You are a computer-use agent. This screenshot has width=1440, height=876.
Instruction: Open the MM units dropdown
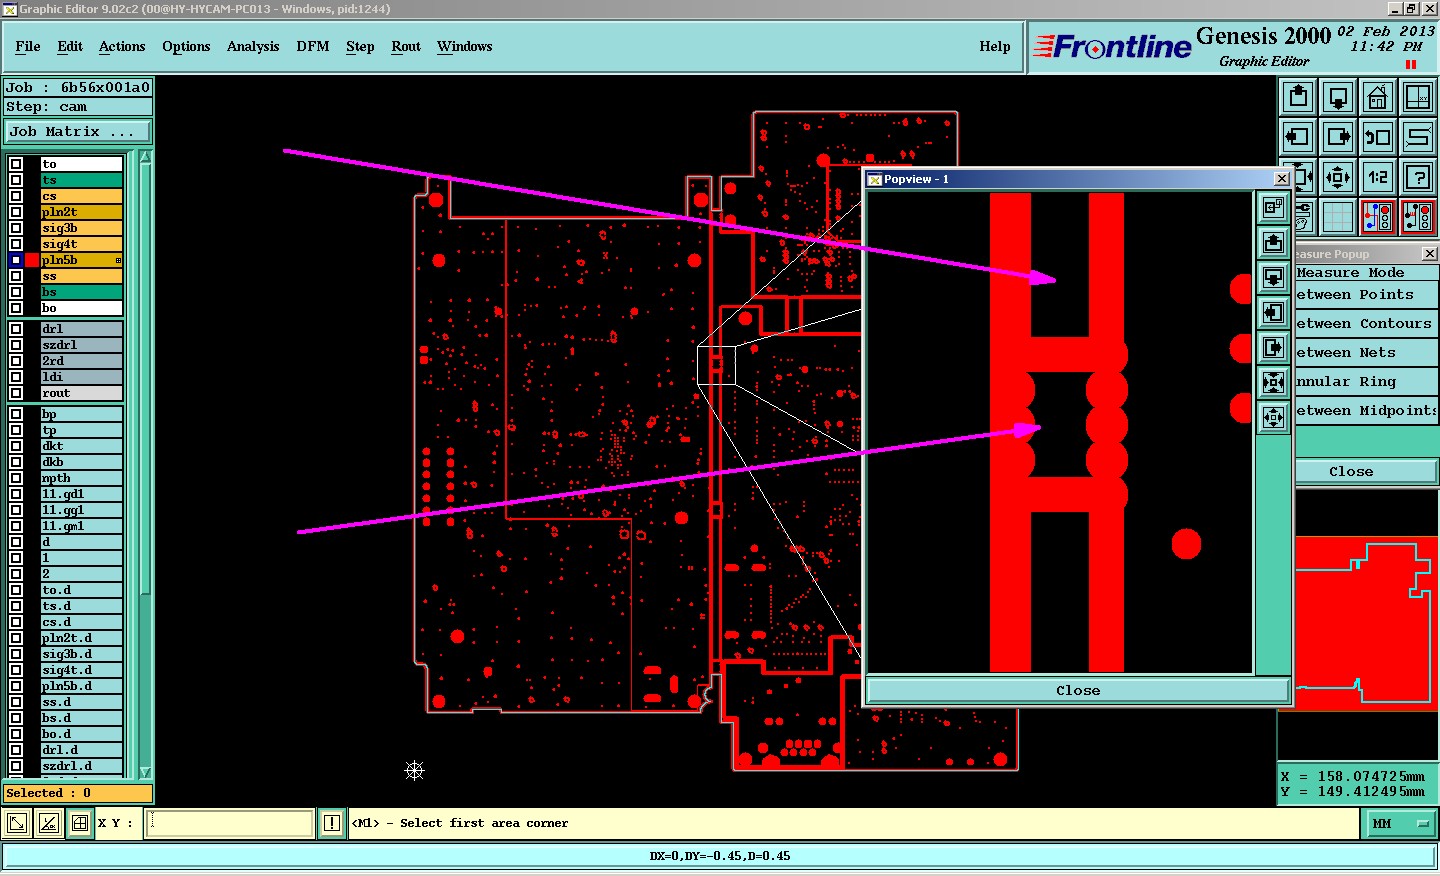pos(1400,824)
